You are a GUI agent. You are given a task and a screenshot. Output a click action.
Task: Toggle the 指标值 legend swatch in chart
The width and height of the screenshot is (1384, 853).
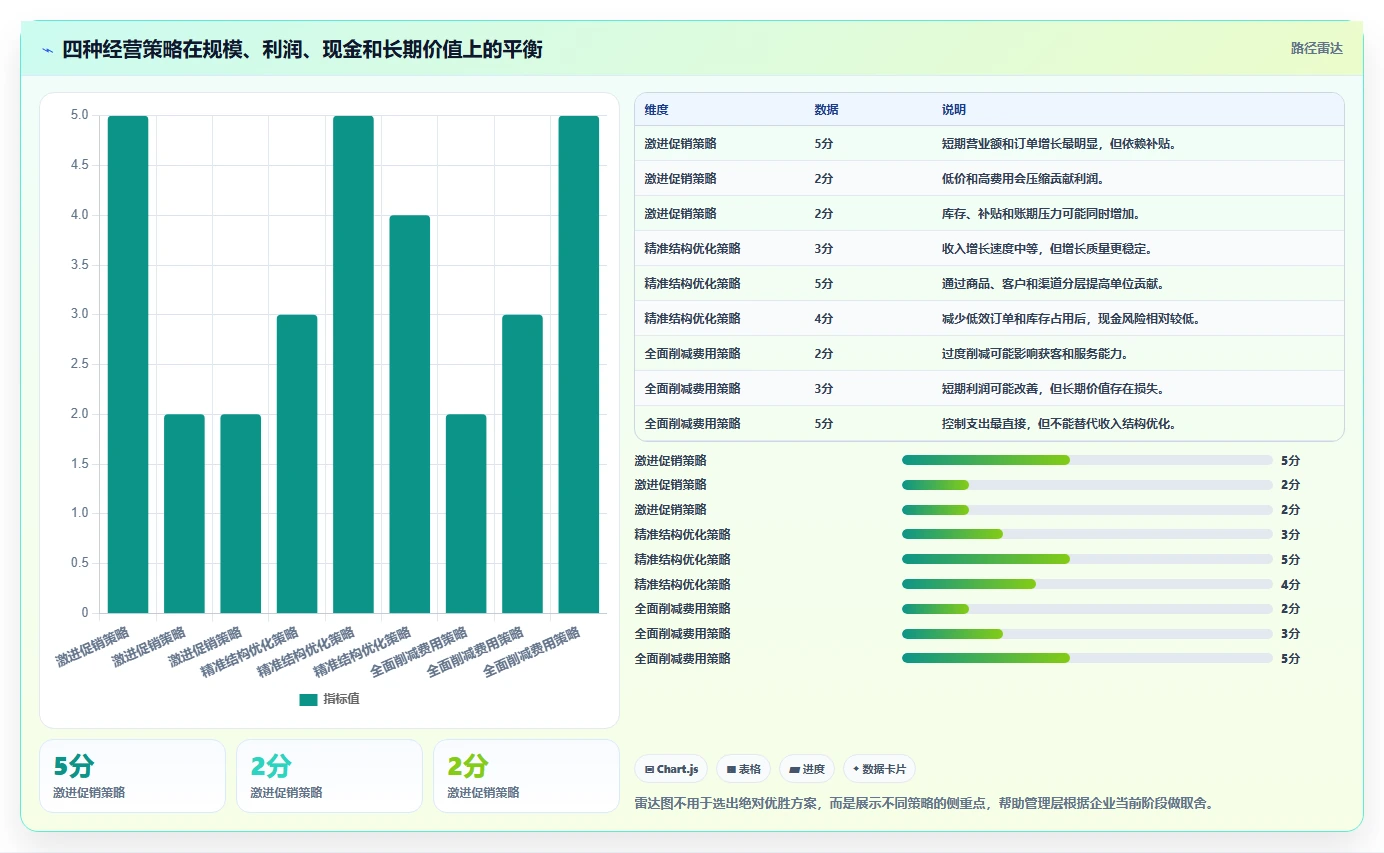(x=308, y=699)
